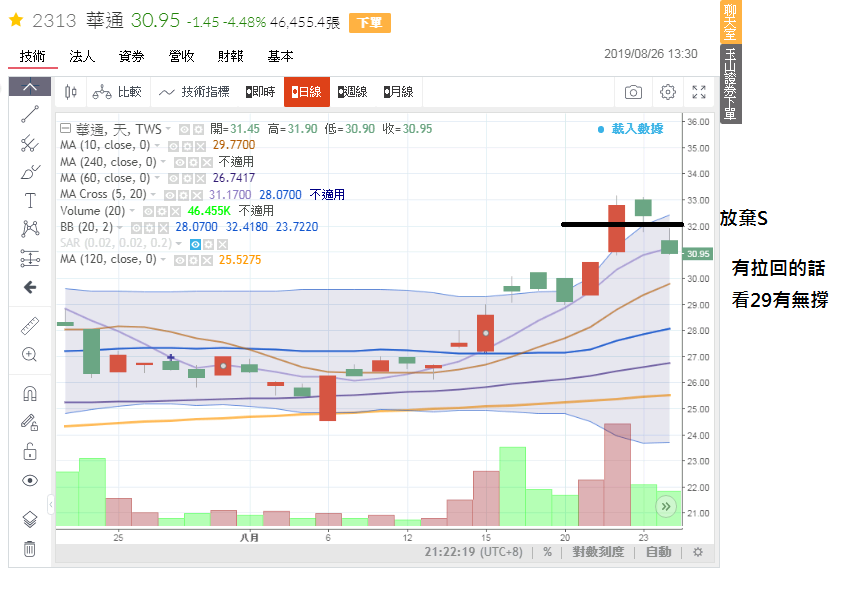Screen dimensions: 850x595
Task: Open the 資券 tab
Action: tap(132, 56)
